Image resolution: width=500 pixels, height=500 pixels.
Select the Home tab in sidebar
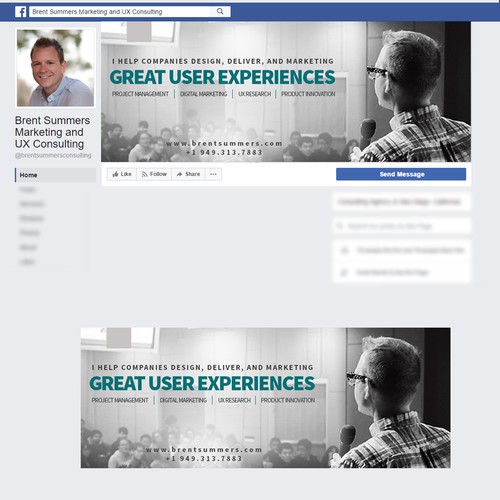pyautogui.click(x=55, y=175)
